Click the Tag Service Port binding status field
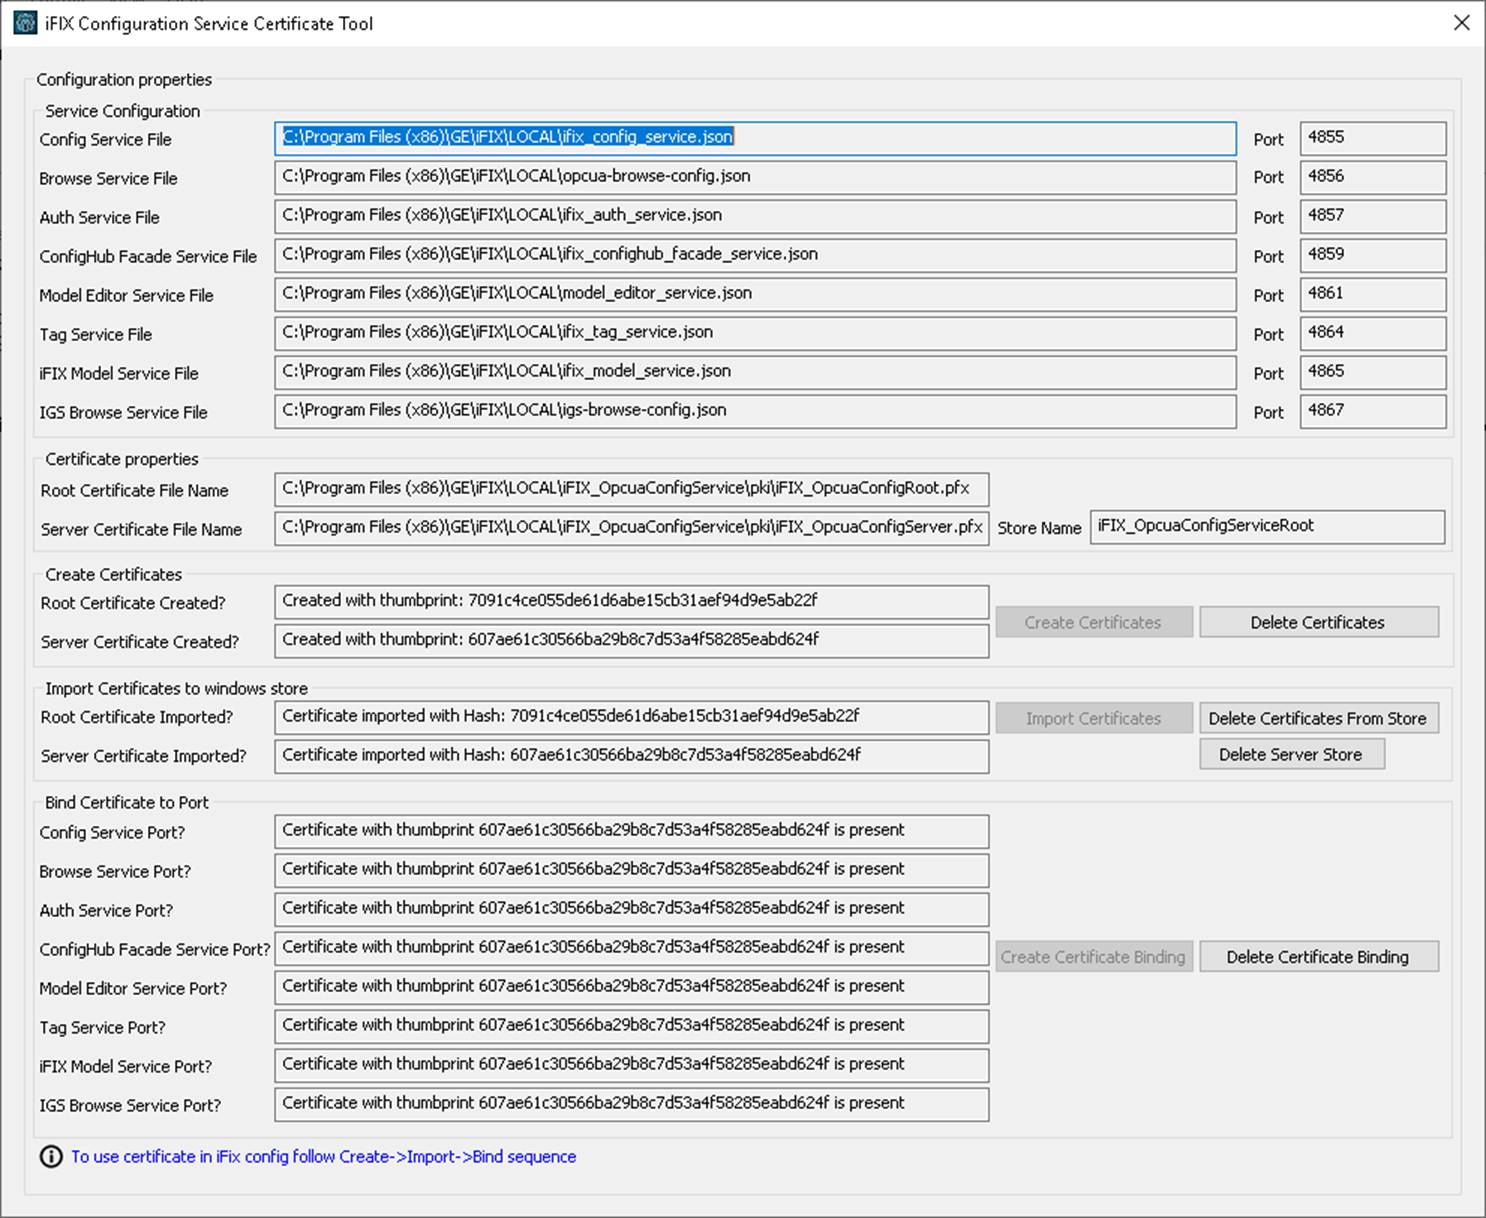The width and height of the screenshot is (1486, 1218). 632,1026
